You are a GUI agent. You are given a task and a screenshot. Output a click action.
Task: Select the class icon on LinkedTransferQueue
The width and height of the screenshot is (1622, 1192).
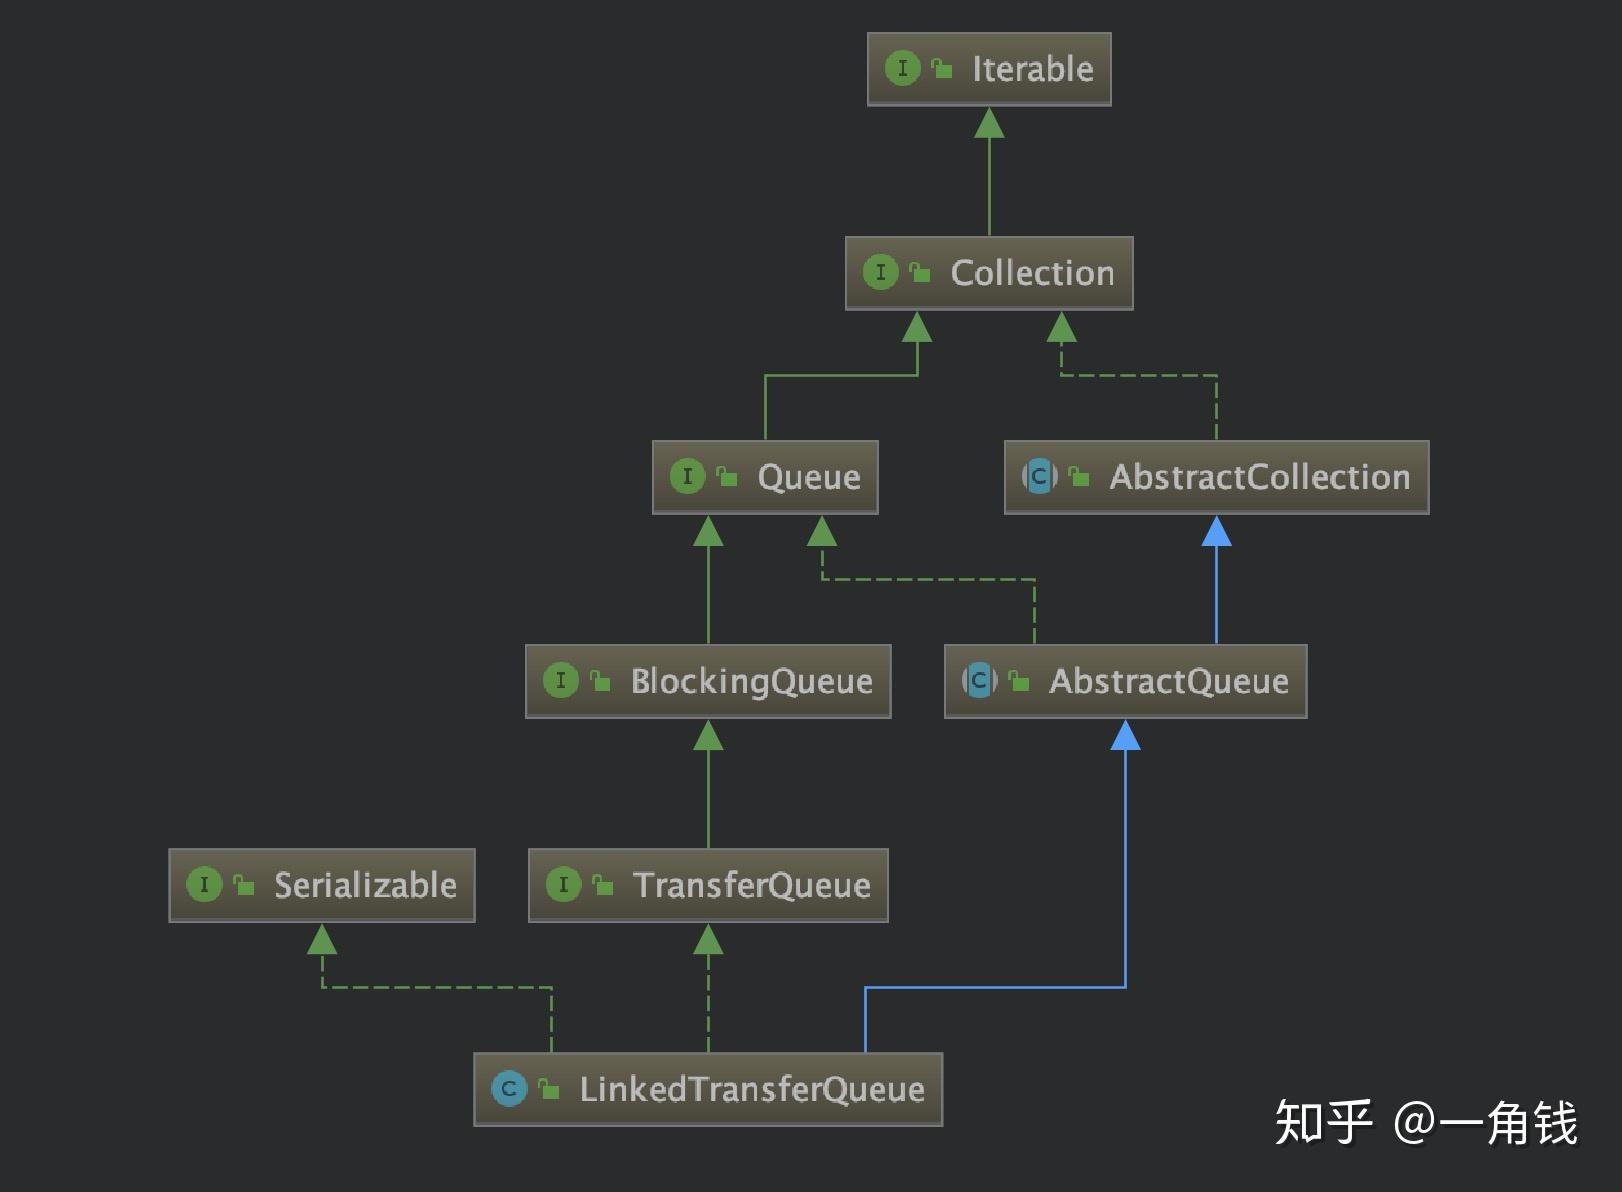point(509,1088)
